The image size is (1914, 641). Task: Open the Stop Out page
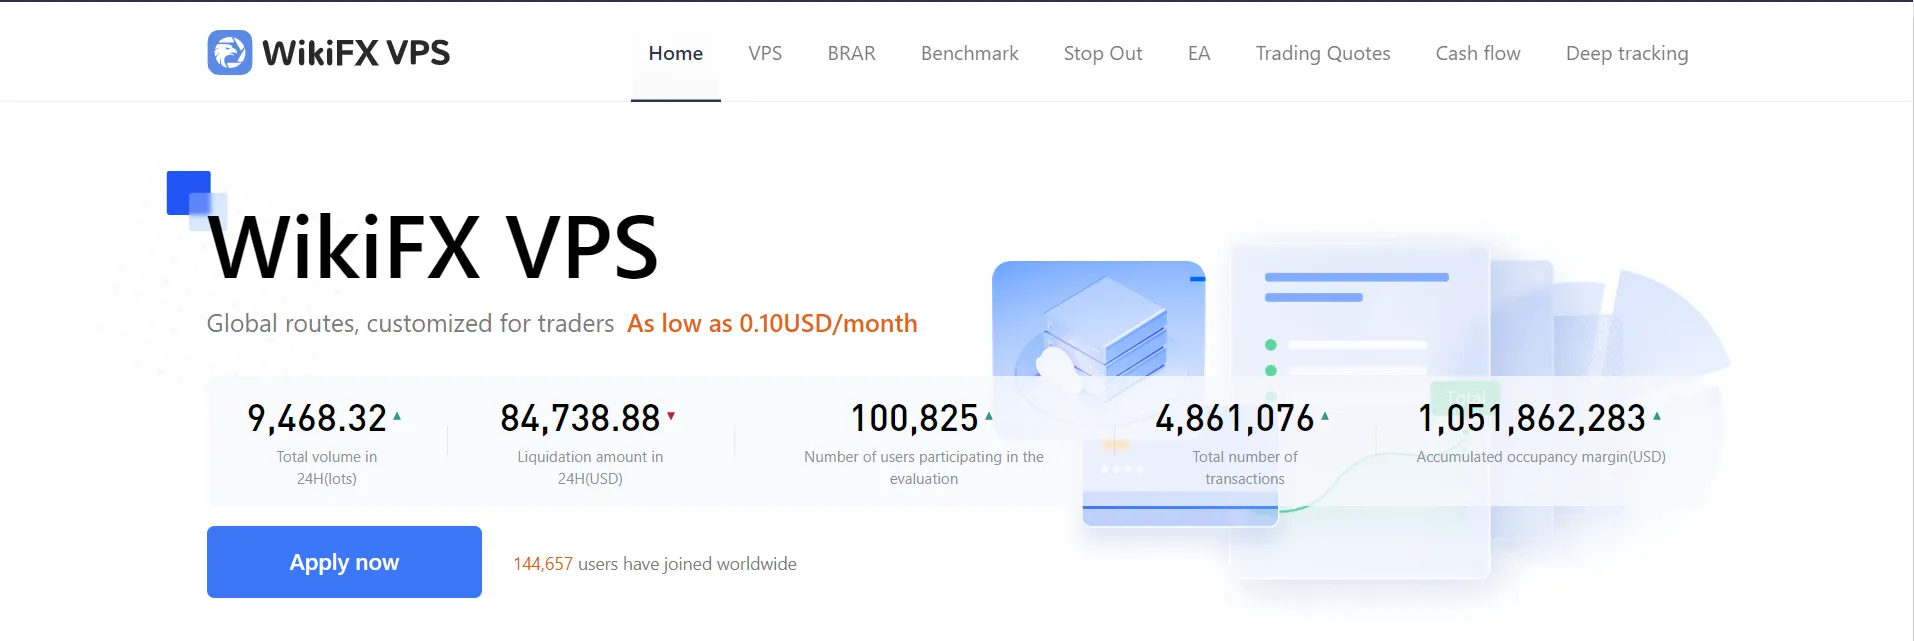1103,53
